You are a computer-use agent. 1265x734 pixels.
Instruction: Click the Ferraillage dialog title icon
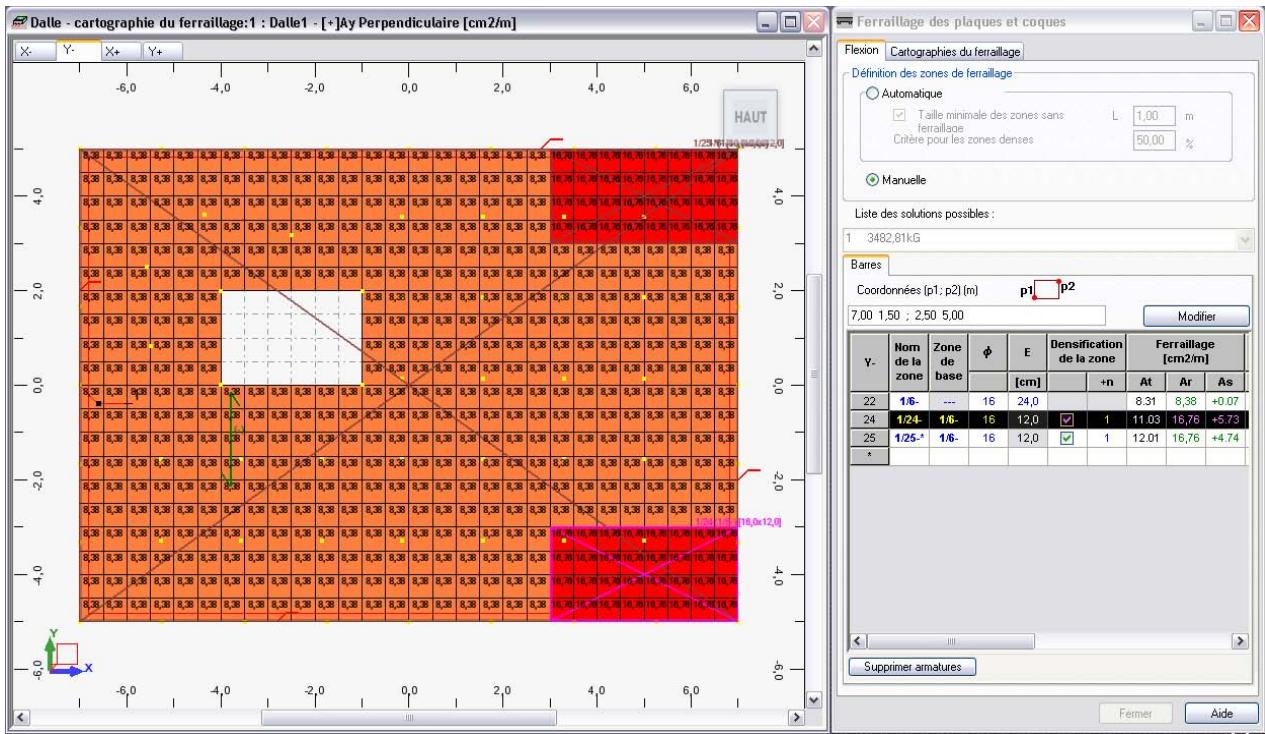tap(845, 21)
